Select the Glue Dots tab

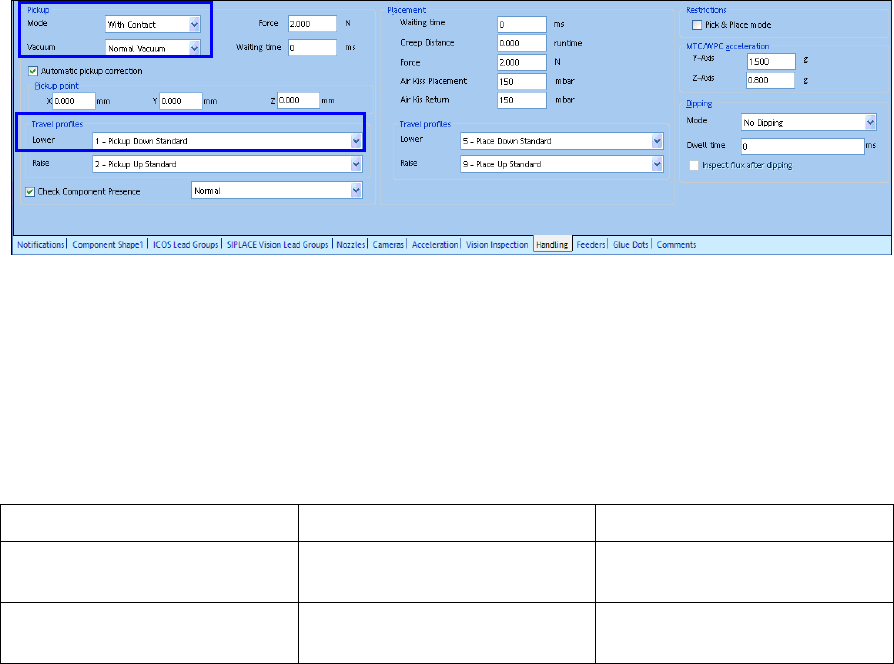631,244
